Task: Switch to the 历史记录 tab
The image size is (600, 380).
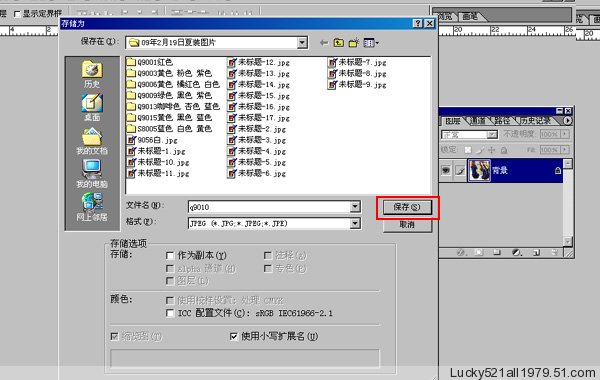Action: (535, 121)
